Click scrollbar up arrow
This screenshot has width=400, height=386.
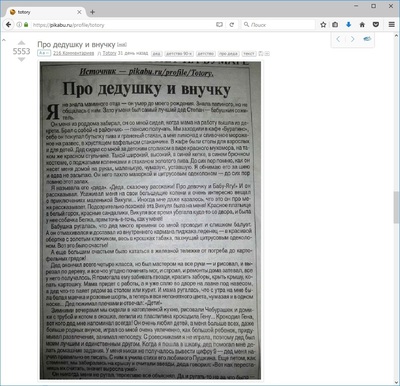396,35
